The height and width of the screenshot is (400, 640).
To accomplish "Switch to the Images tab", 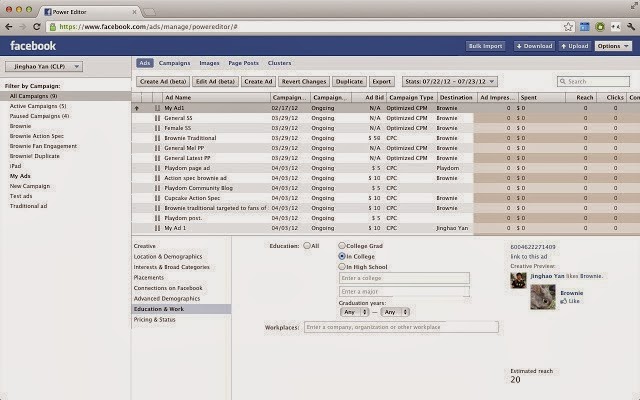I will pos(209,63).
